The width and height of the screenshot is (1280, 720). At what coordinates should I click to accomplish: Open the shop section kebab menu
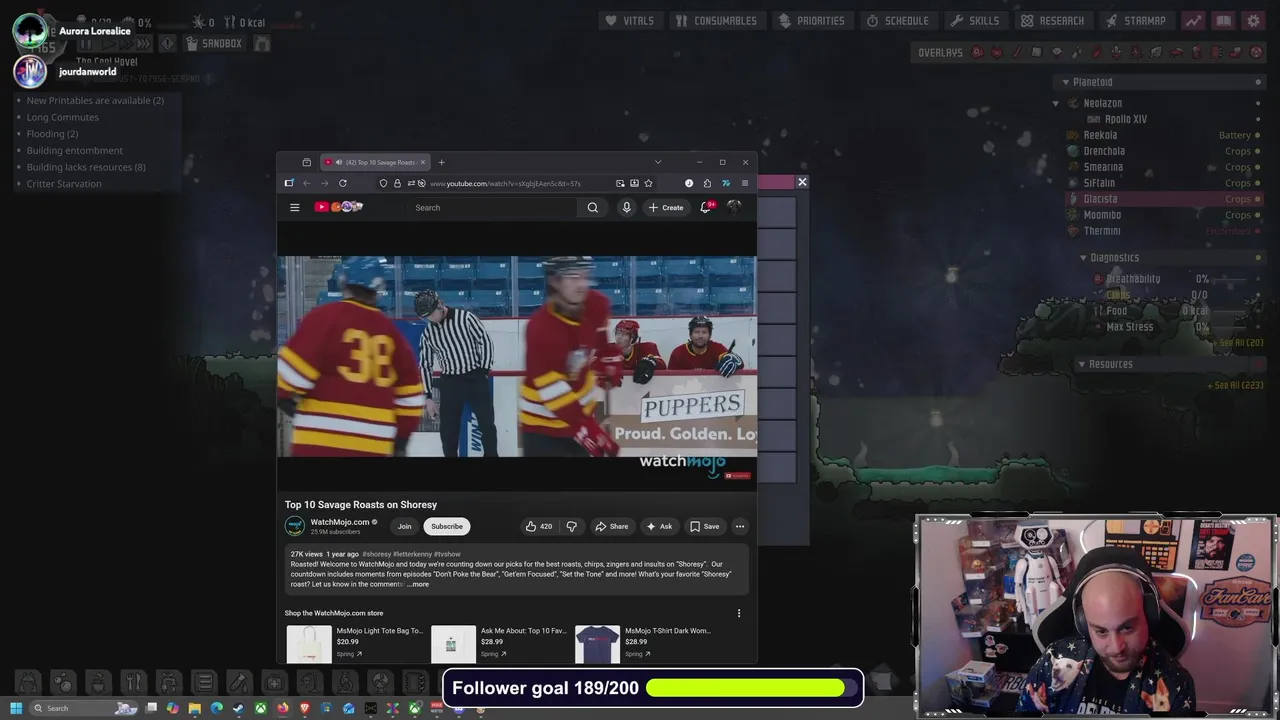[x=739, y=613]
